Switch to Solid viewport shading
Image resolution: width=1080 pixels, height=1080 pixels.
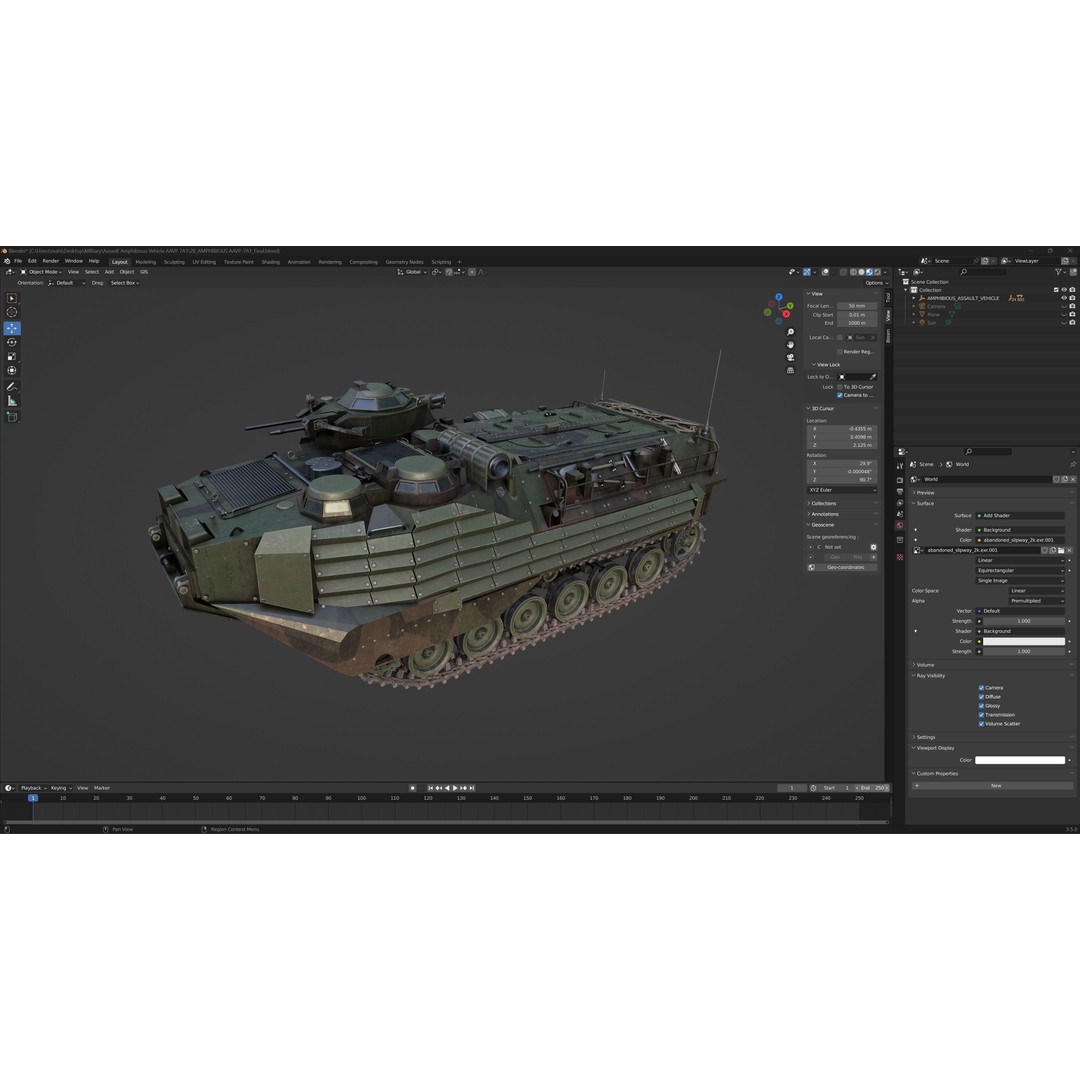tap(861, 272)
